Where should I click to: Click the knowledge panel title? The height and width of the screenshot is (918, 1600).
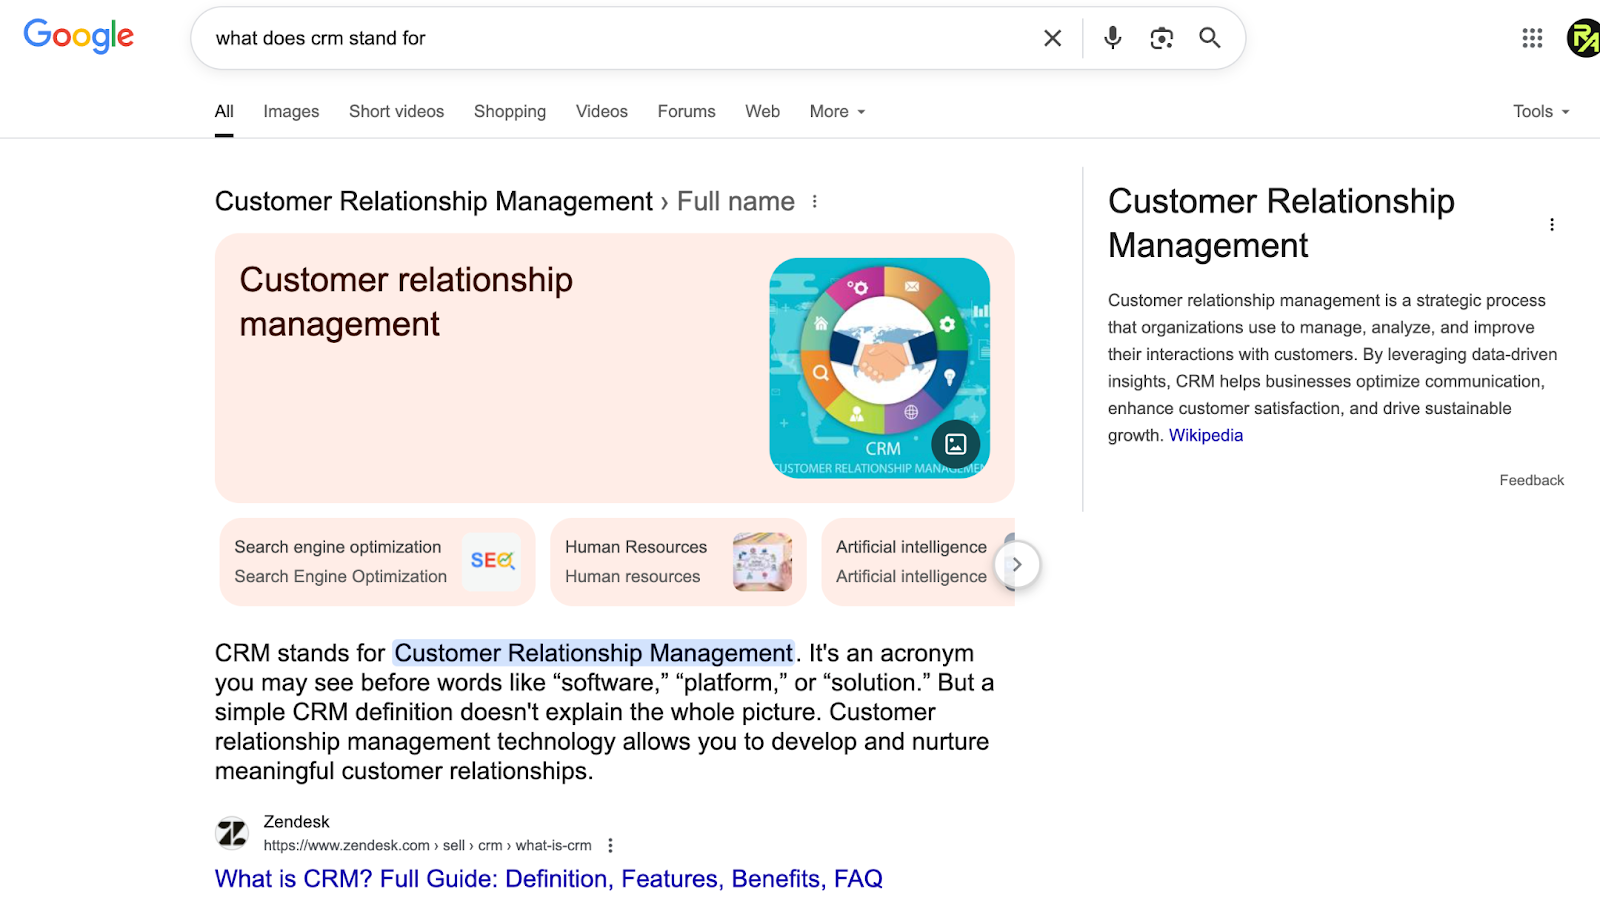(x=1281, y=223)
